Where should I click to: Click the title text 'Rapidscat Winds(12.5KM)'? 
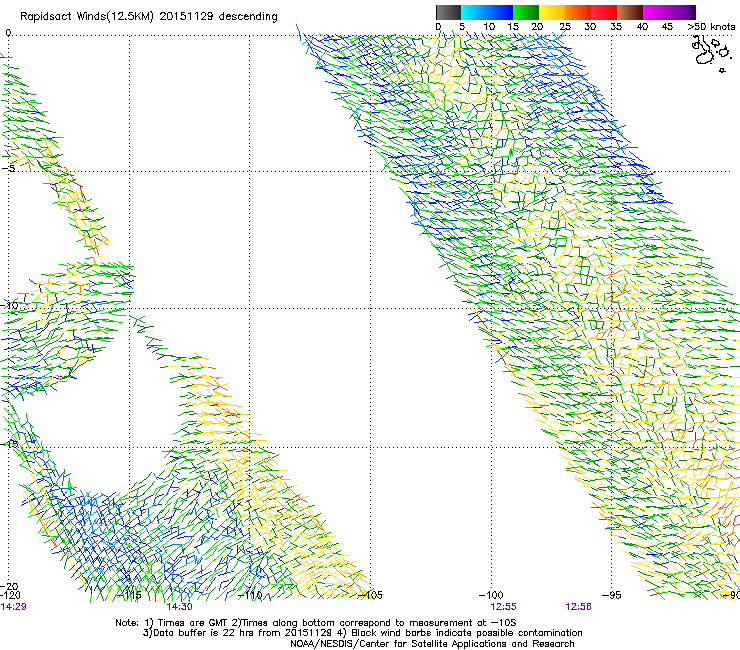point(87,17)
